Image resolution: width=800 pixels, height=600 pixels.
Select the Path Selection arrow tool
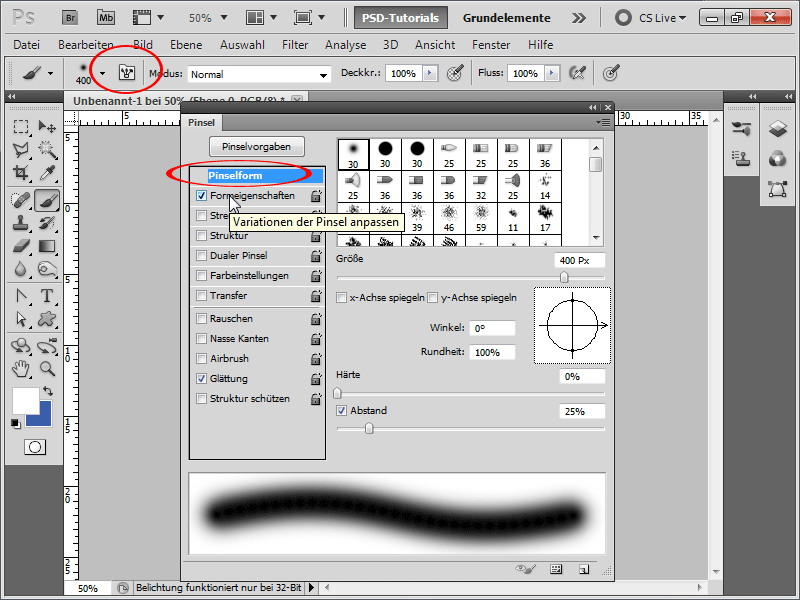click(21, 319)
